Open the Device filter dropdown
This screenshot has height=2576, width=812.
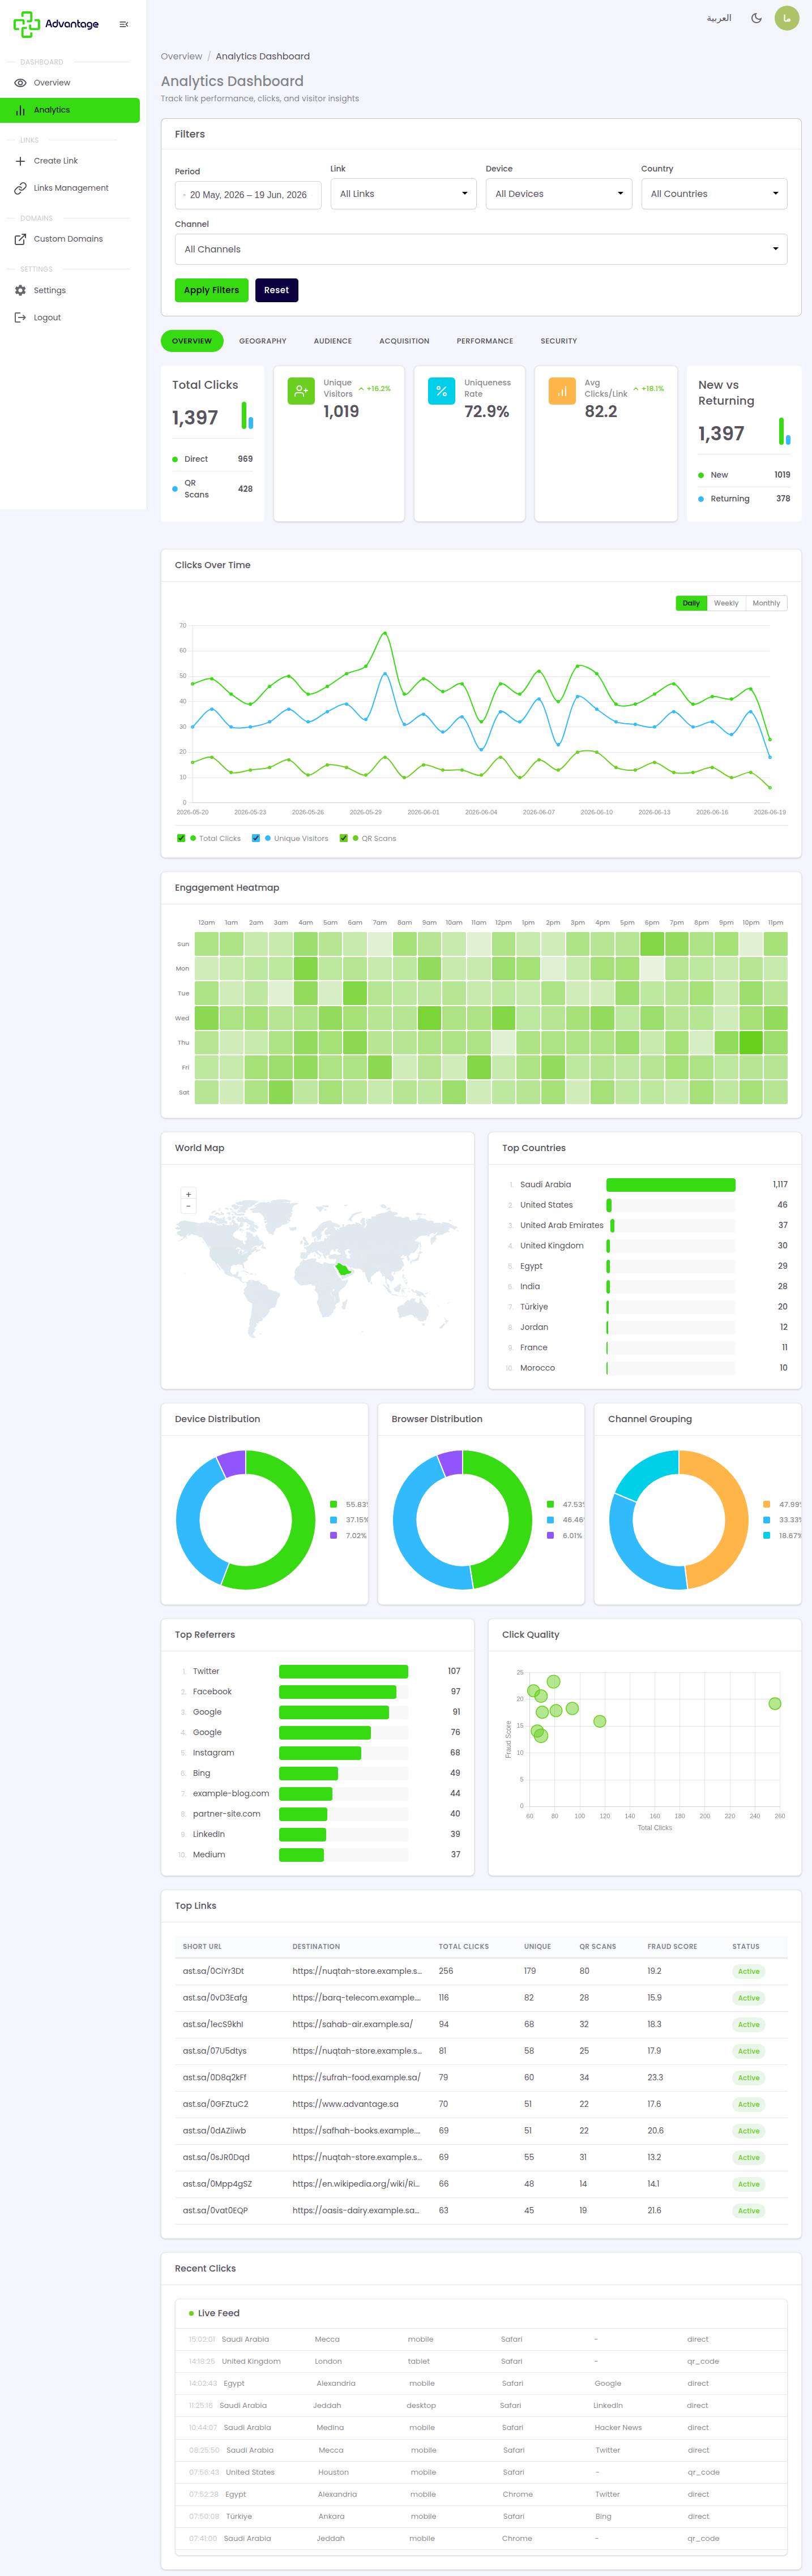tap(559, 194)
